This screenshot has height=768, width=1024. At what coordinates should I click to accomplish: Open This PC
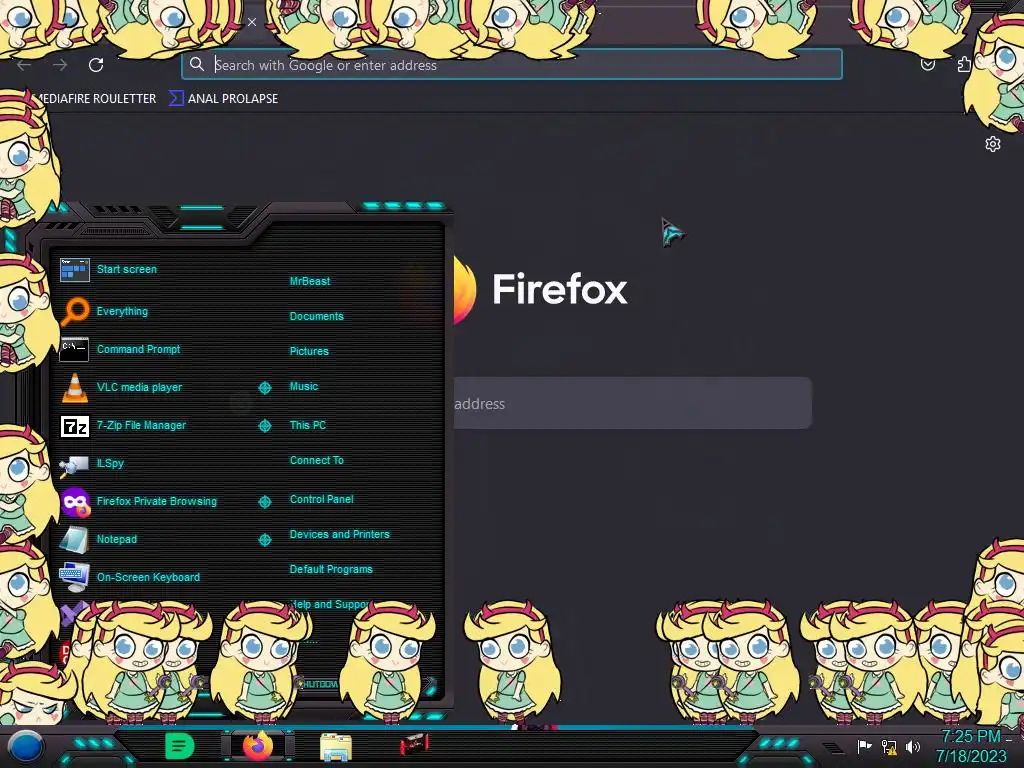308,424
